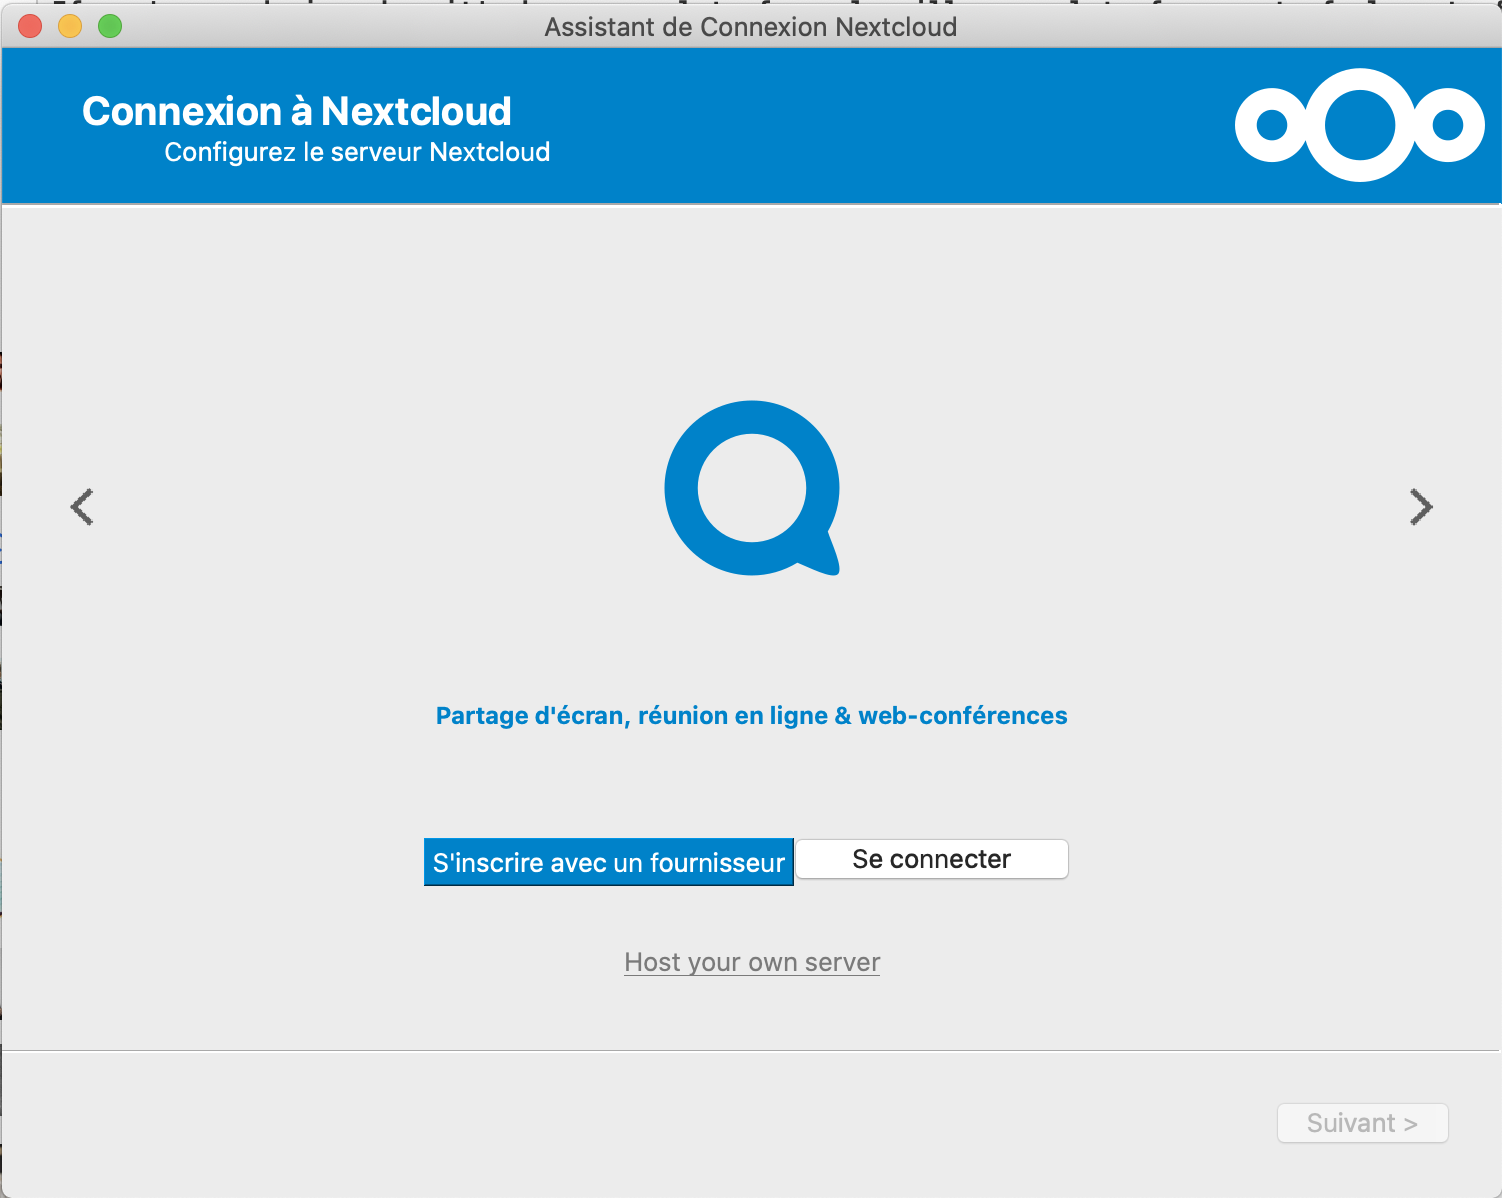Click the right small circle of Nextcloud logo

click(1447, 125)
